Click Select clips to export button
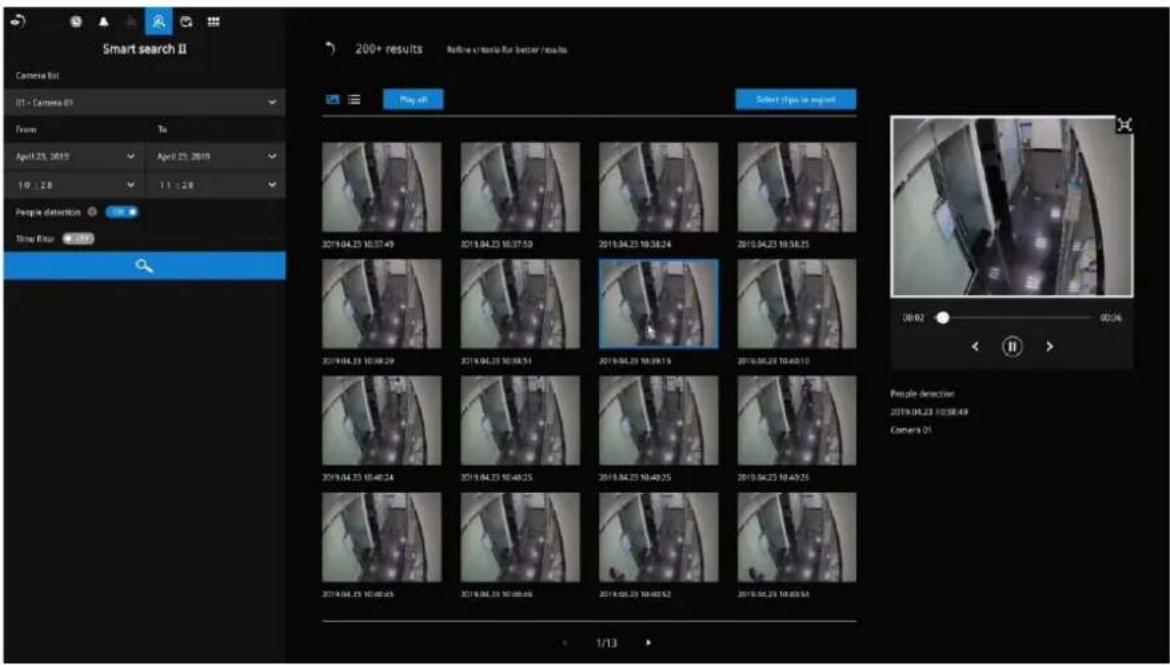 [795, 99]
